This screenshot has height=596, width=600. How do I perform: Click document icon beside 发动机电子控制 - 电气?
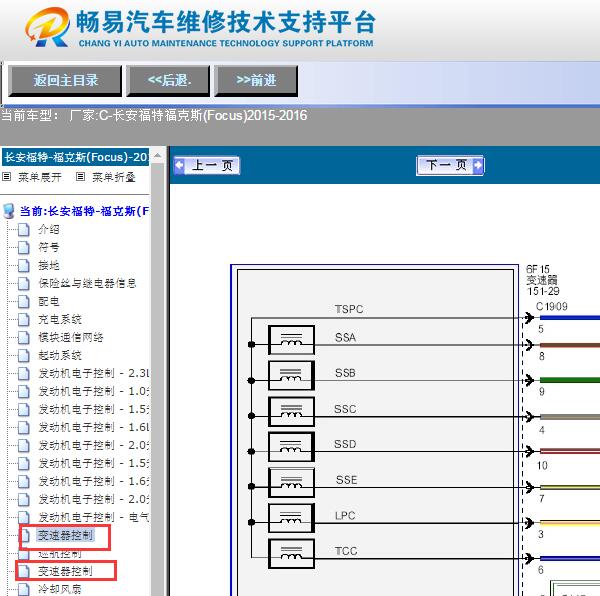24,517
